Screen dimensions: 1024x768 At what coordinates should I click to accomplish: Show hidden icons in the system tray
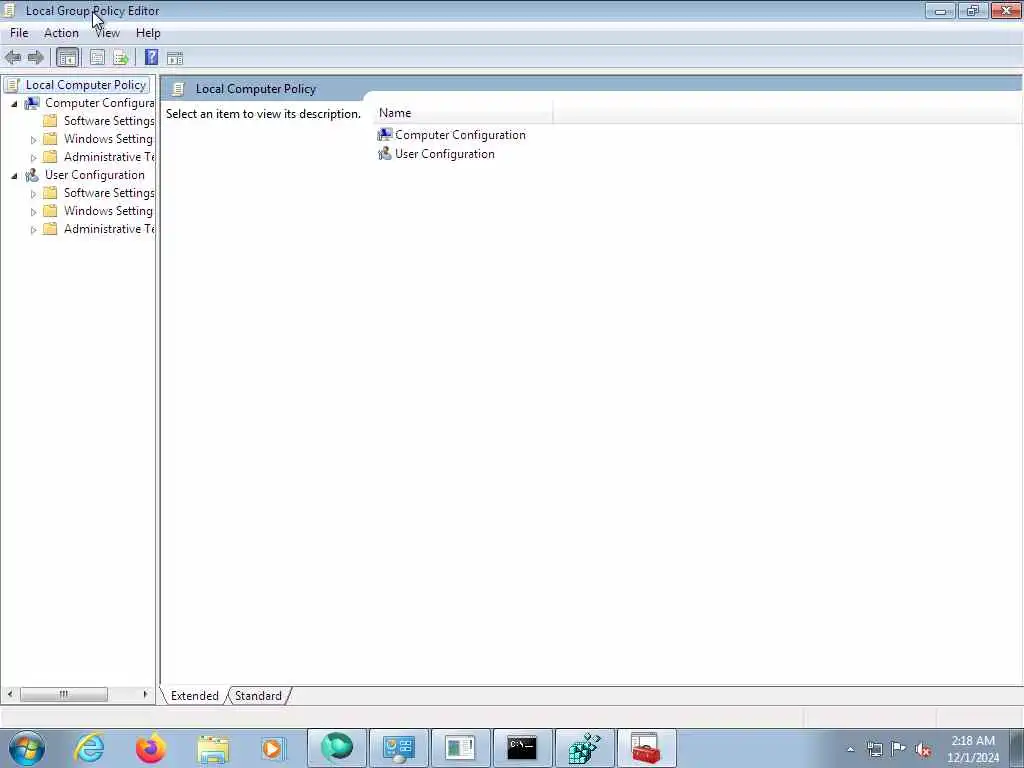click(x=850, y=749)
